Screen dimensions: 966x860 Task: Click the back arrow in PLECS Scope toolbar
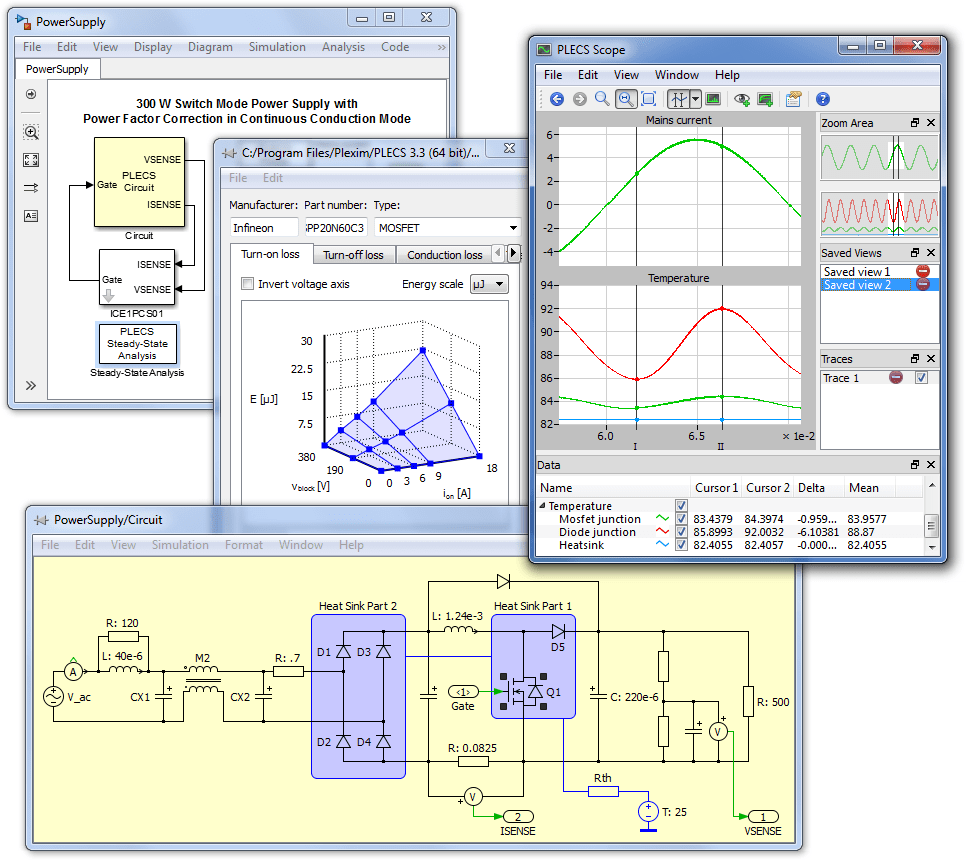coord(557,99)
